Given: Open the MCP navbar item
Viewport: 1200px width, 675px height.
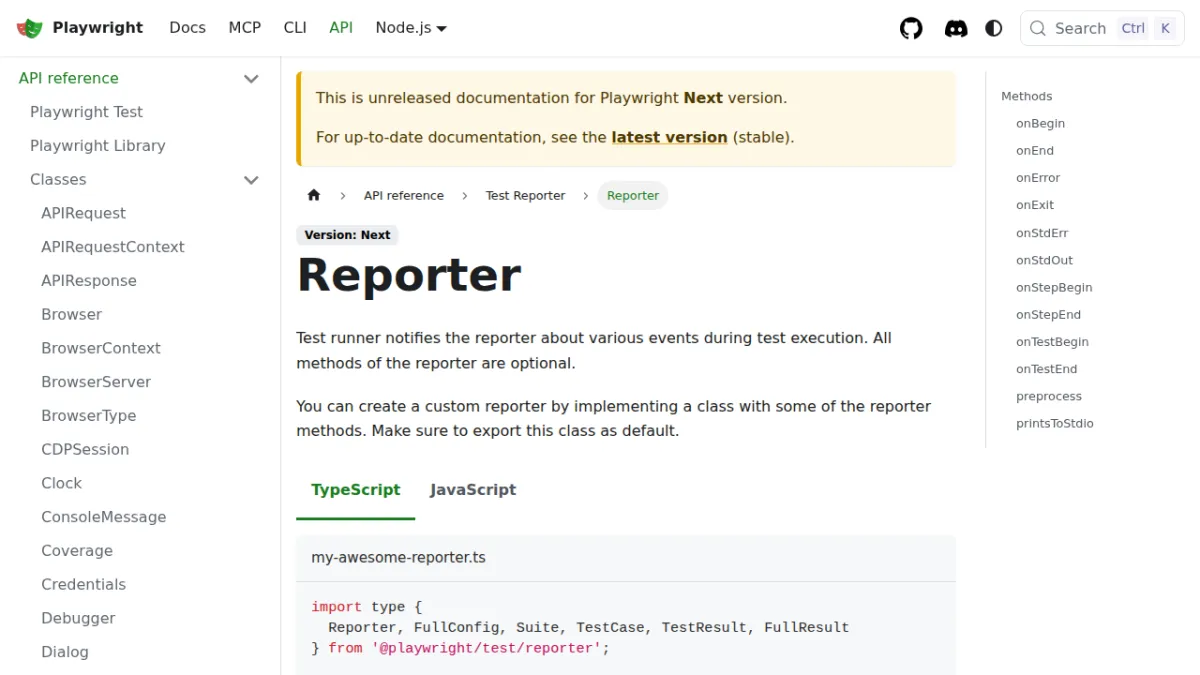Looking at the screenshot, I should (x=245, y=28).
